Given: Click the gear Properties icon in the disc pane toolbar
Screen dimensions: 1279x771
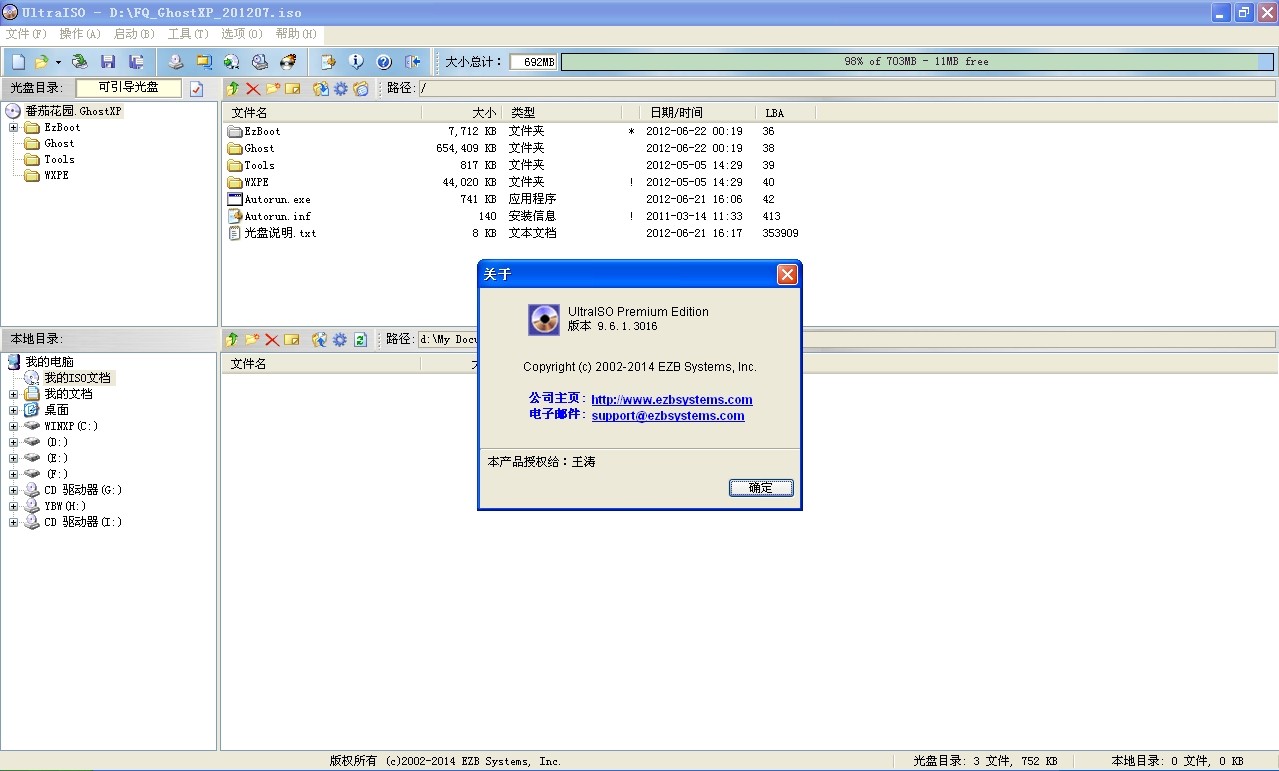Looking at the screenshot, I should [341, 89].
